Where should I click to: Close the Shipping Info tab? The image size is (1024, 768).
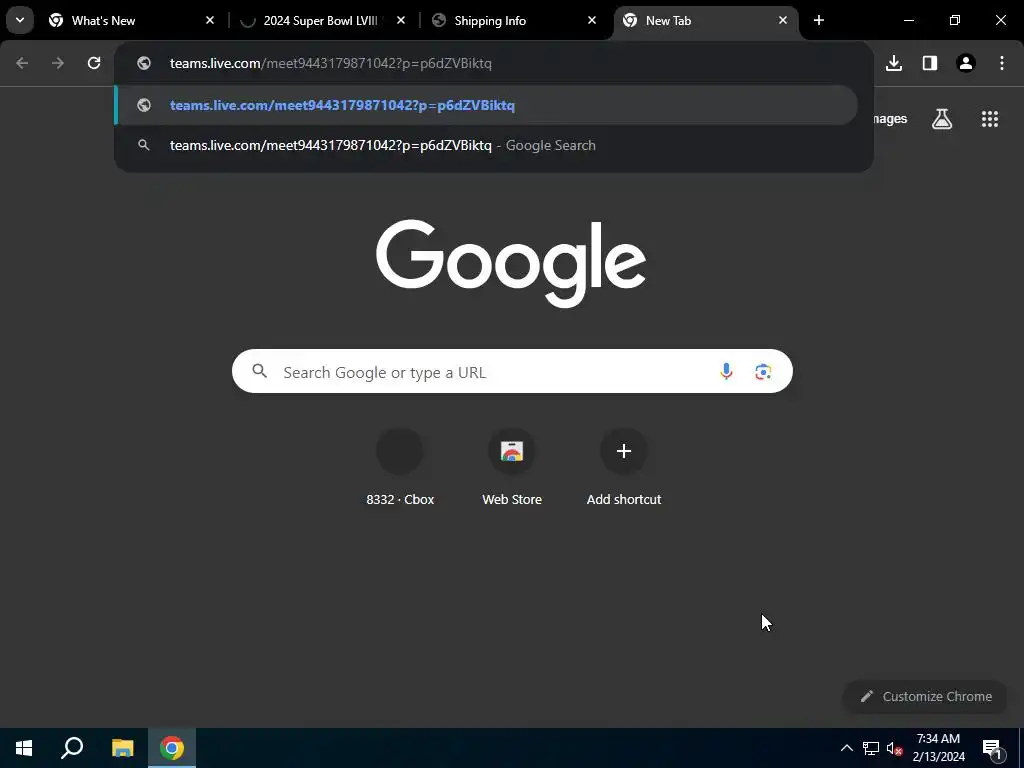592,20
